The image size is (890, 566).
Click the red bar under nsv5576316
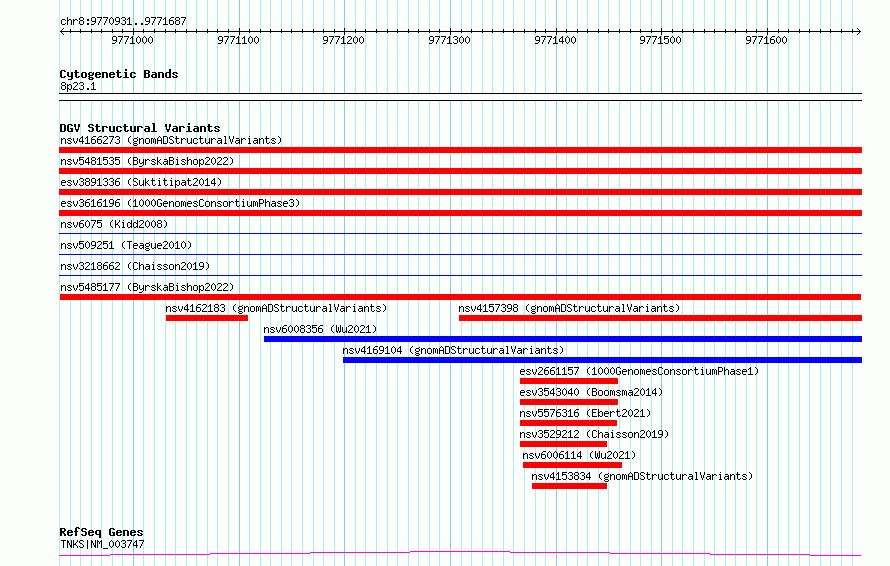(568, 423)
